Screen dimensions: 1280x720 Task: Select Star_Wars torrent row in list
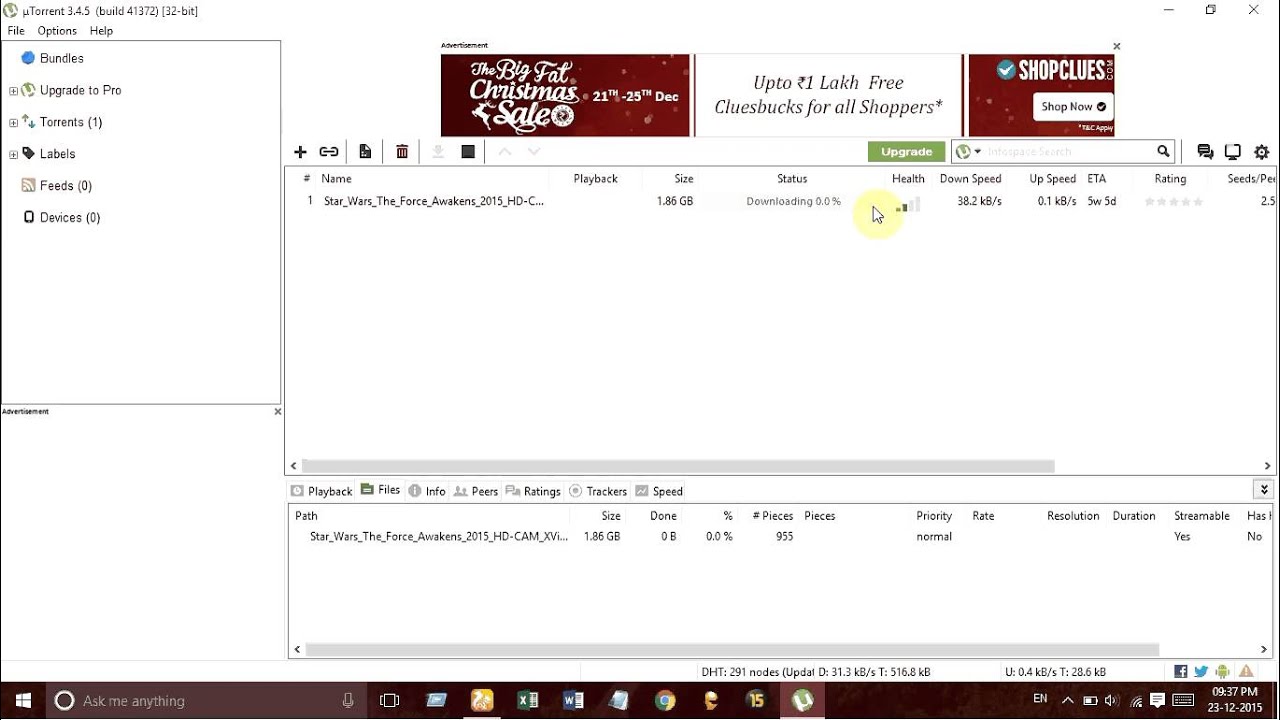782,201
